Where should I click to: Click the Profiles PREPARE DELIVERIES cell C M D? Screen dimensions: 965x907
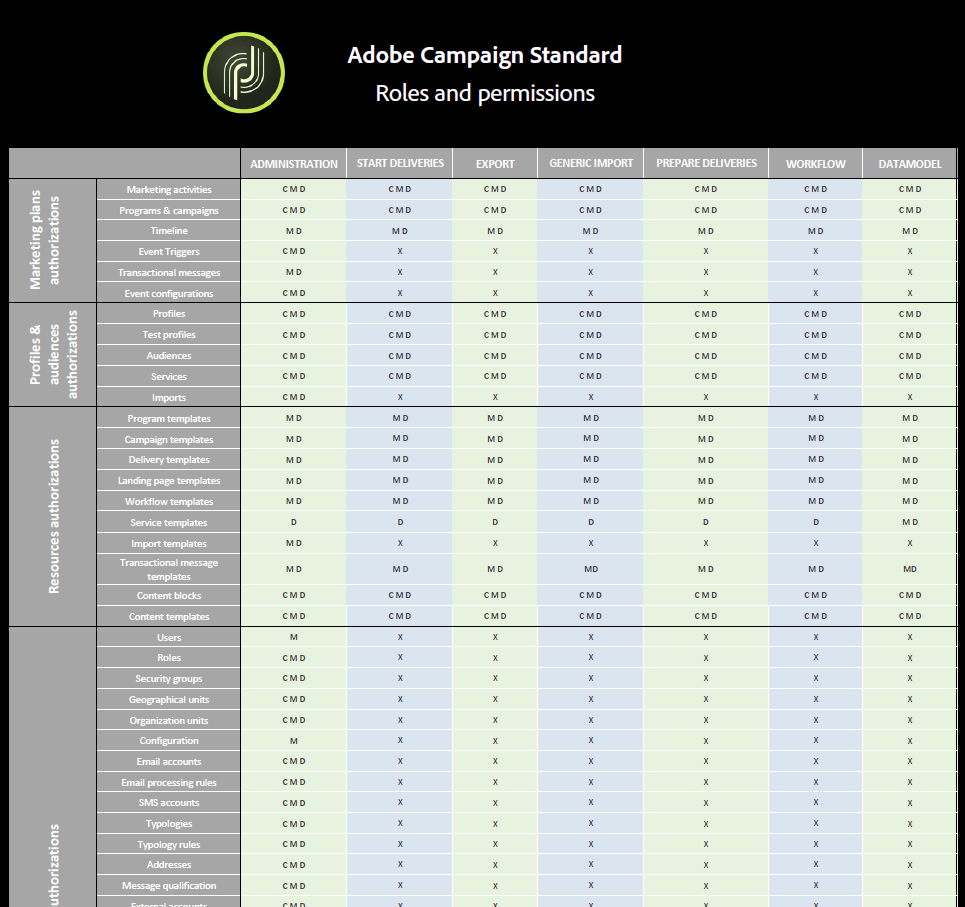click(x=706, y=314)
